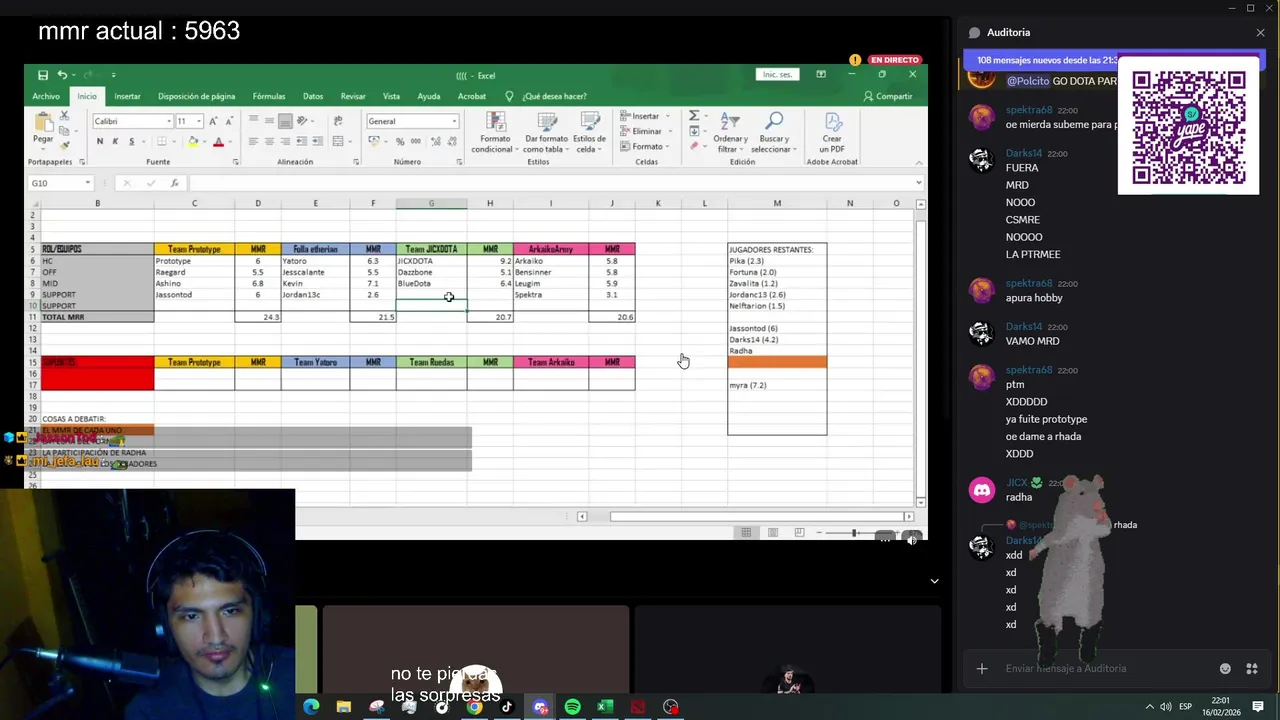
Task: Open the General number format dropdown
Action: coord(454,121)
